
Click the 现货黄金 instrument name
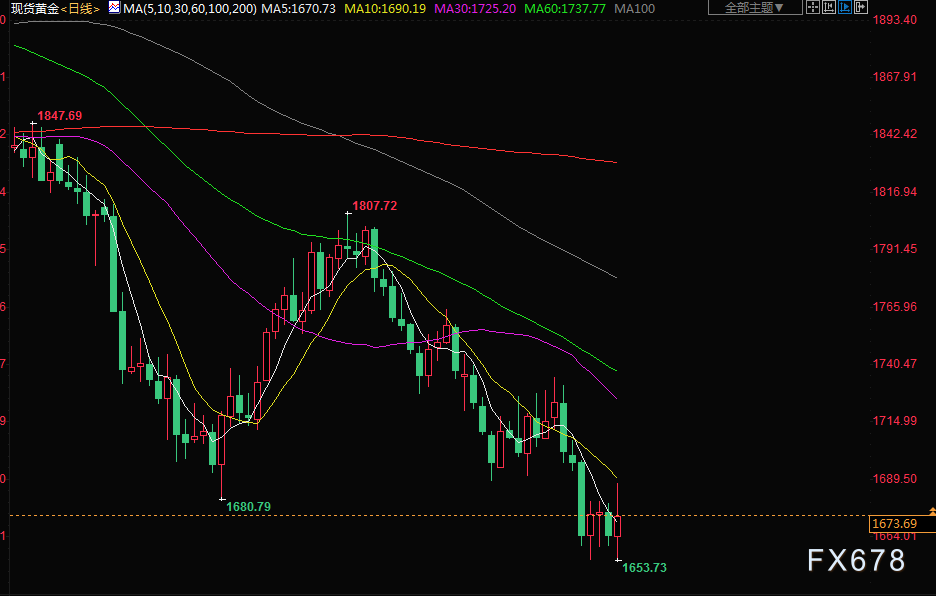[29, 8]
